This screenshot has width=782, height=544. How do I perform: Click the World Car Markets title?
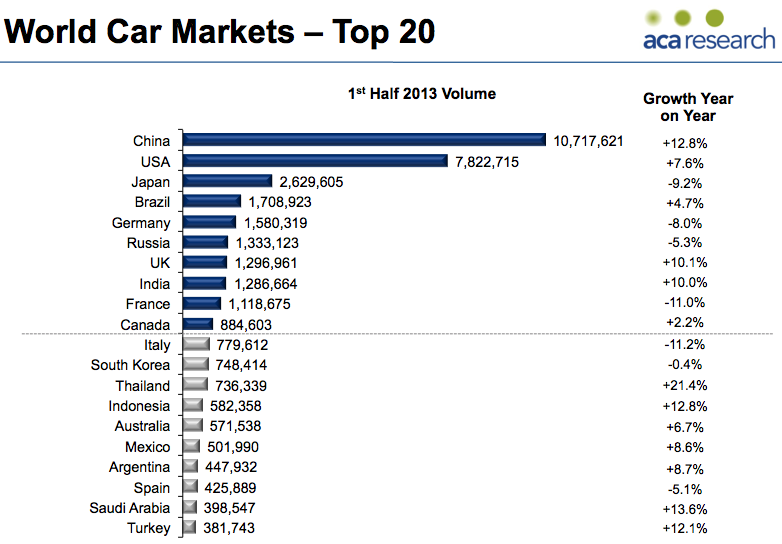point(220,31)
